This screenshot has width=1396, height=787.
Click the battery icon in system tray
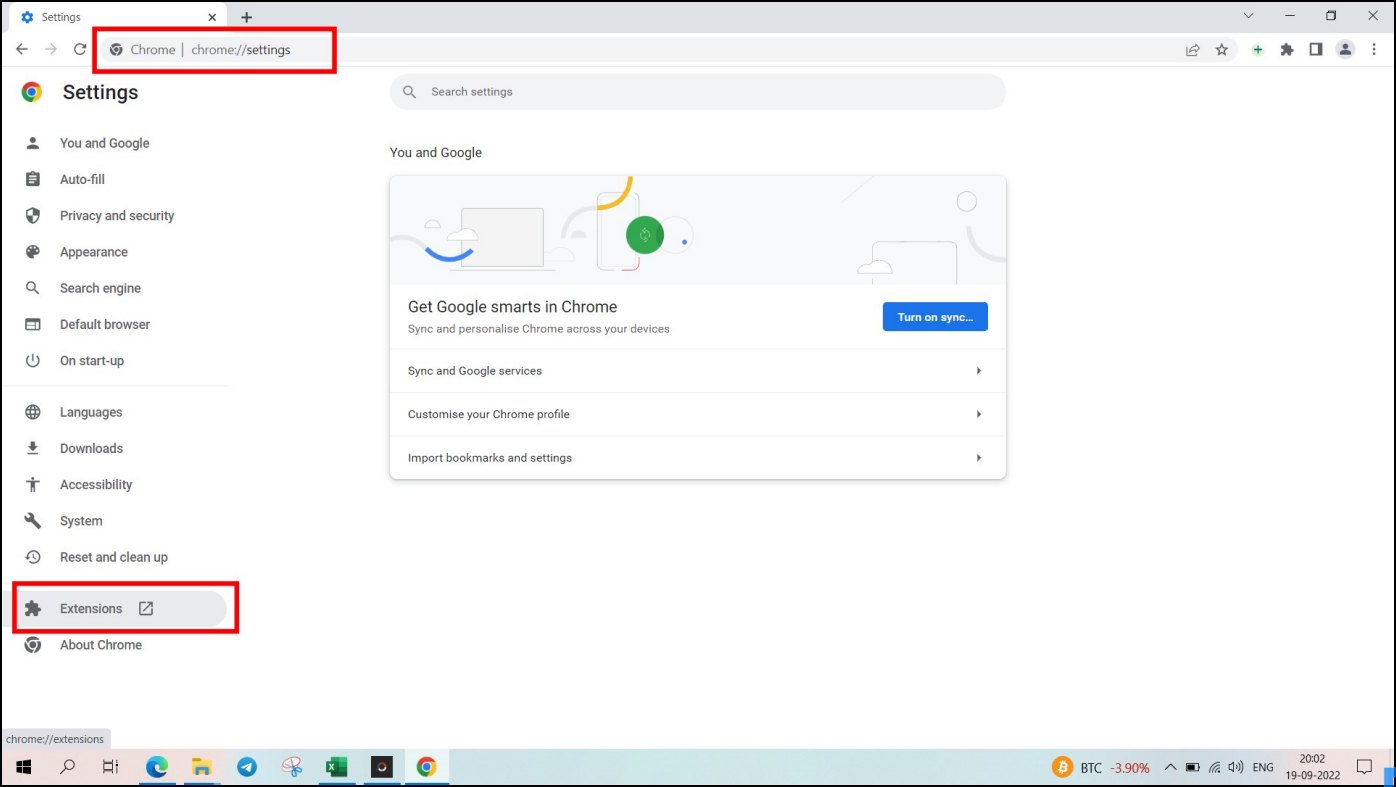coord(1192,768)
